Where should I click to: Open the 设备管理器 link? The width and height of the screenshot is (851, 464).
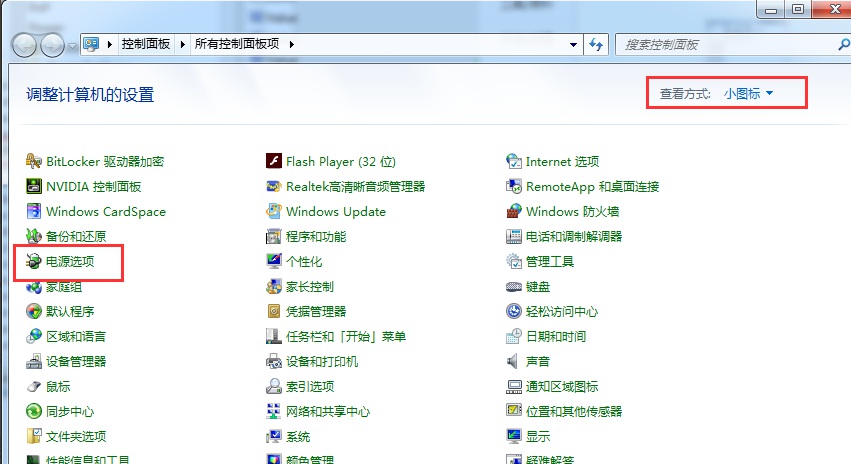(x=76, y=361)
